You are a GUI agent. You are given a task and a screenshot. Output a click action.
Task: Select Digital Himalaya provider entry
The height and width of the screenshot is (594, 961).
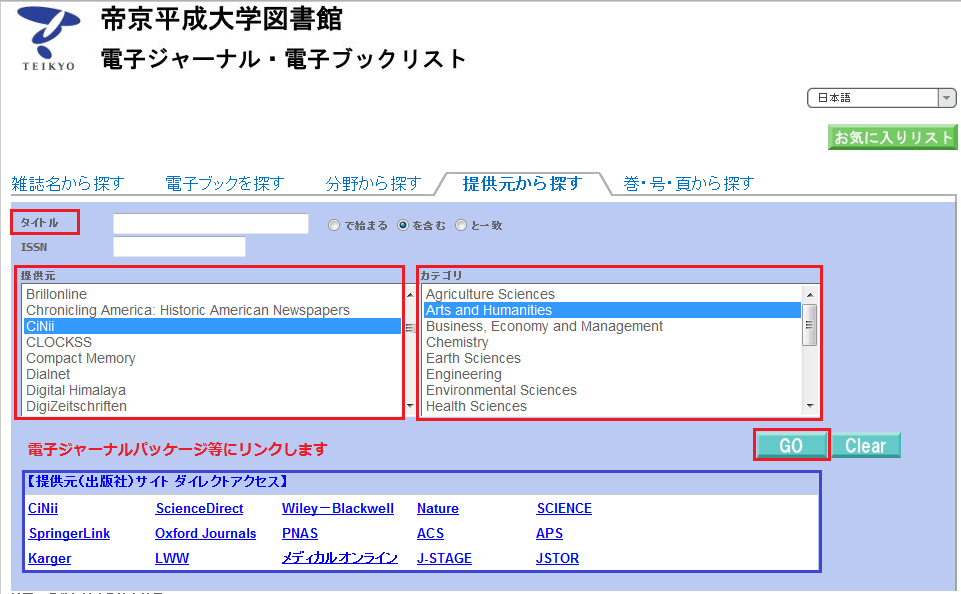[x=212, y=390]
